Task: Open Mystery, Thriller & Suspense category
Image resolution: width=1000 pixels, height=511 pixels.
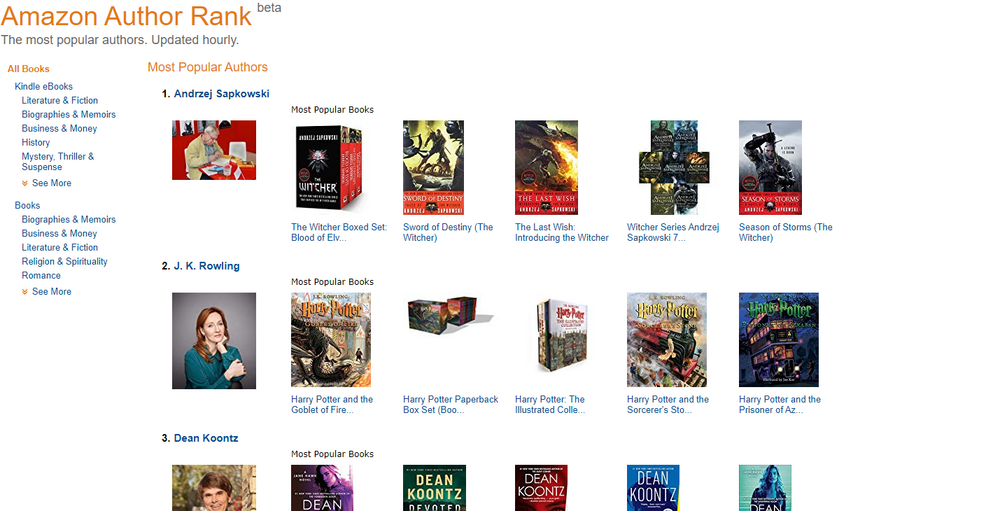Action: 57,161
